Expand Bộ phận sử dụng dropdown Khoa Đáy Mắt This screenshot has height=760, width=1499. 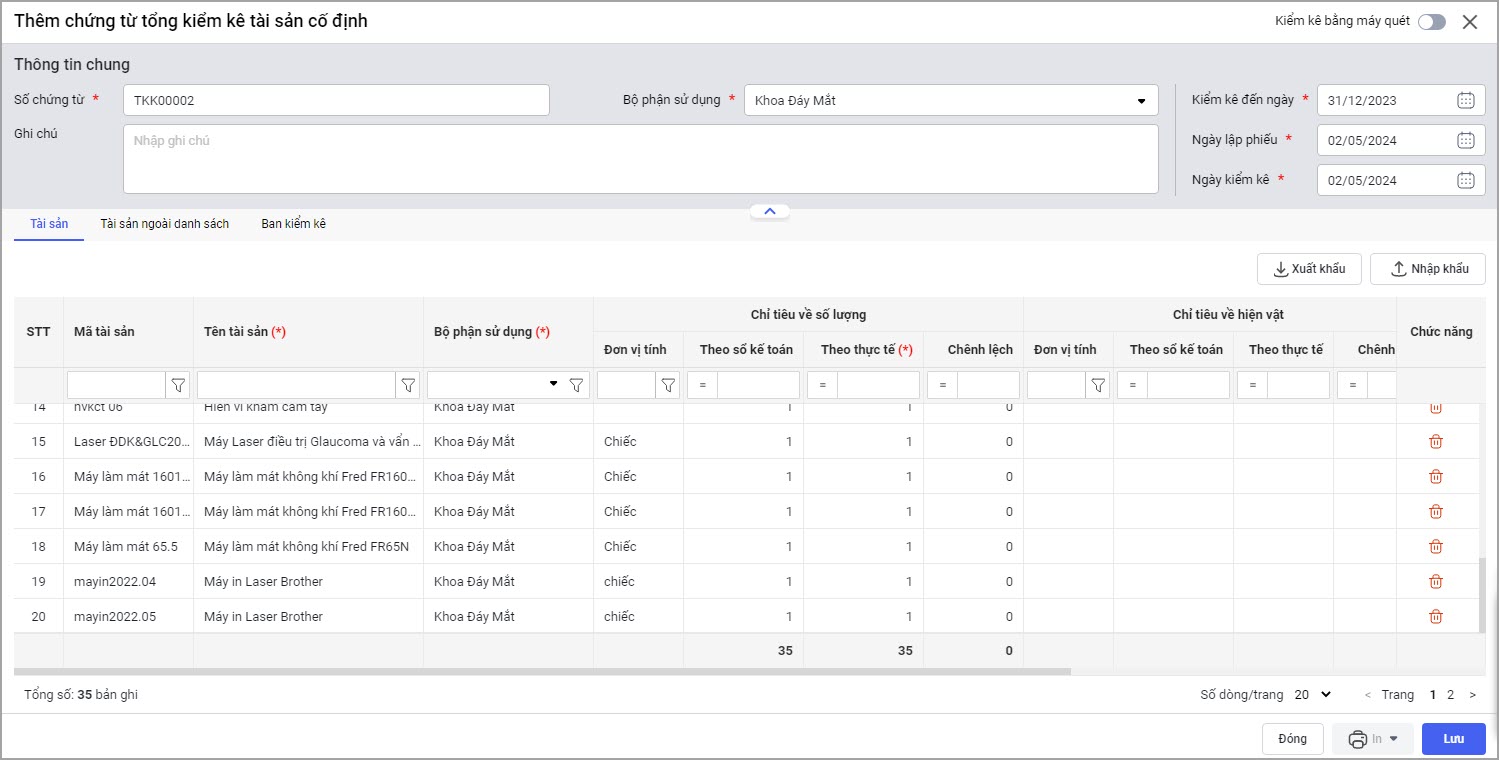(x=1141, y=100)
